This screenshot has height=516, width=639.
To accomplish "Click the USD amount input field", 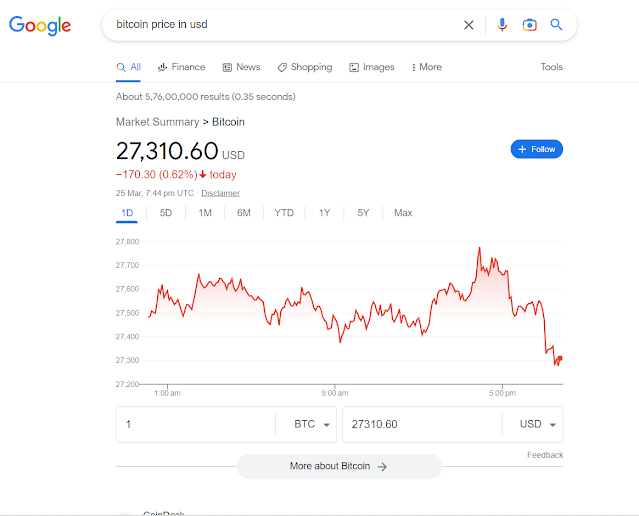I will (x=420, y=424).
